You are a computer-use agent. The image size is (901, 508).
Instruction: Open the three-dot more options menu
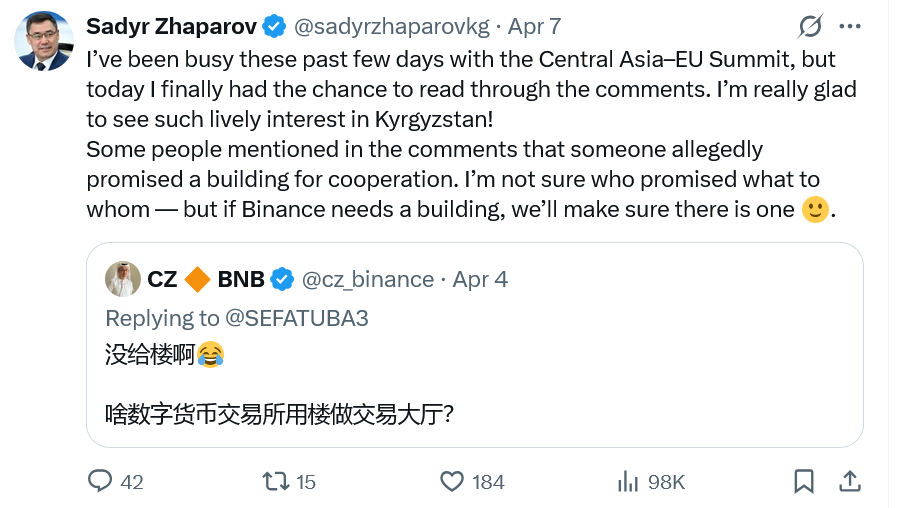[849, 26]
